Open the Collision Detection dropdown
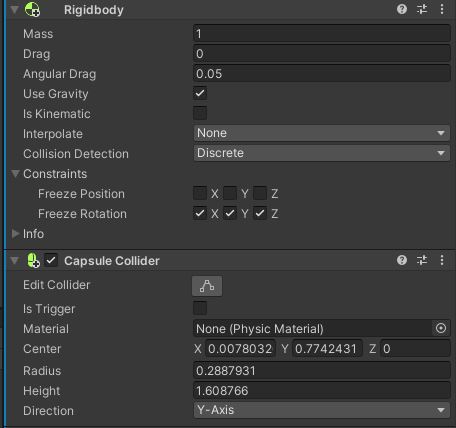Viewport: 456px width, 428px height. (322, 153)
